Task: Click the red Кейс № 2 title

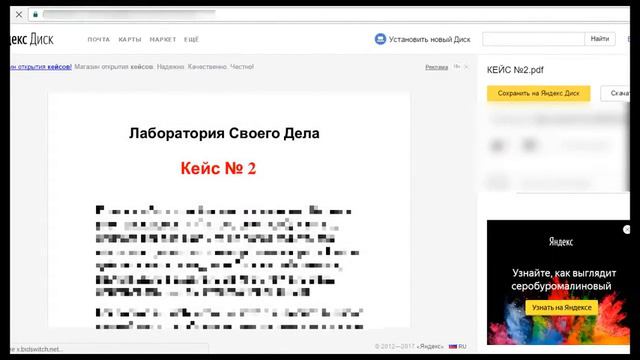Action: [x=218, y=168]
